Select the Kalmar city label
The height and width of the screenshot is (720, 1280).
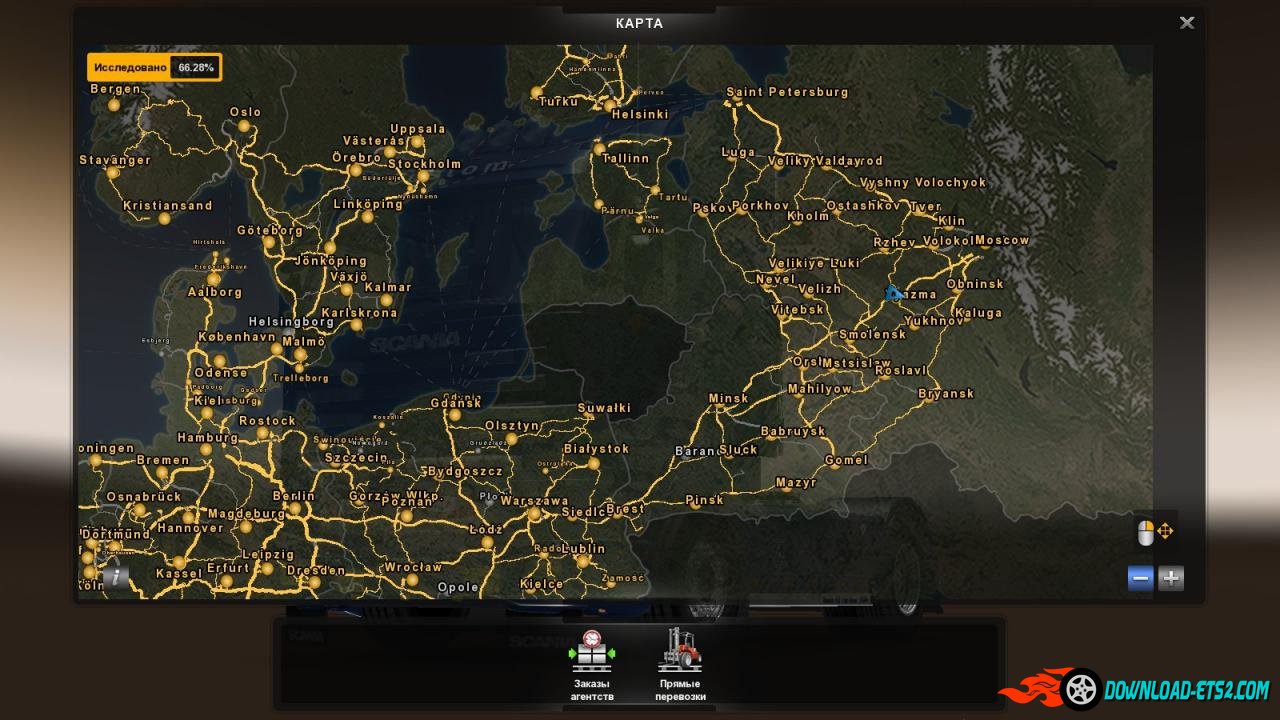pos(388,287)
